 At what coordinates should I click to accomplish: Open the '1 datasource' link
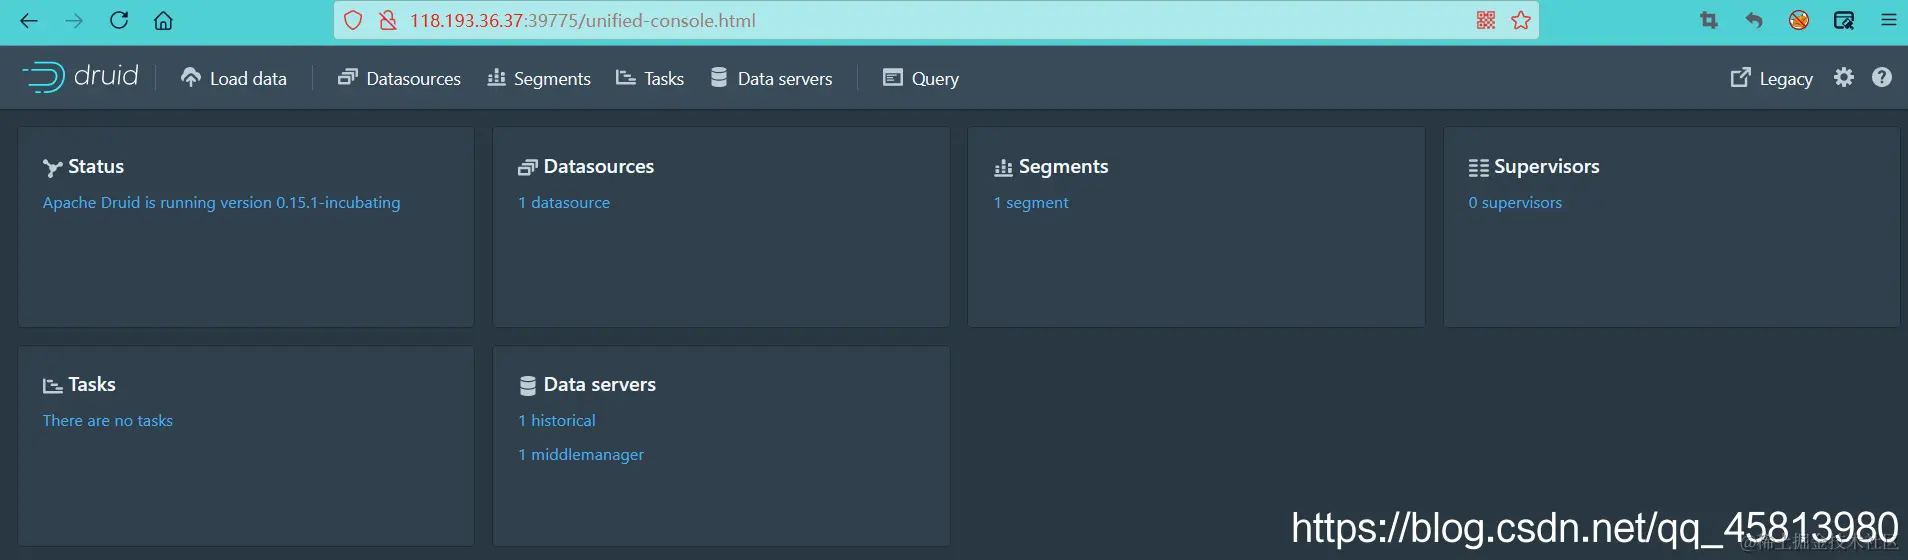point(564,202)
